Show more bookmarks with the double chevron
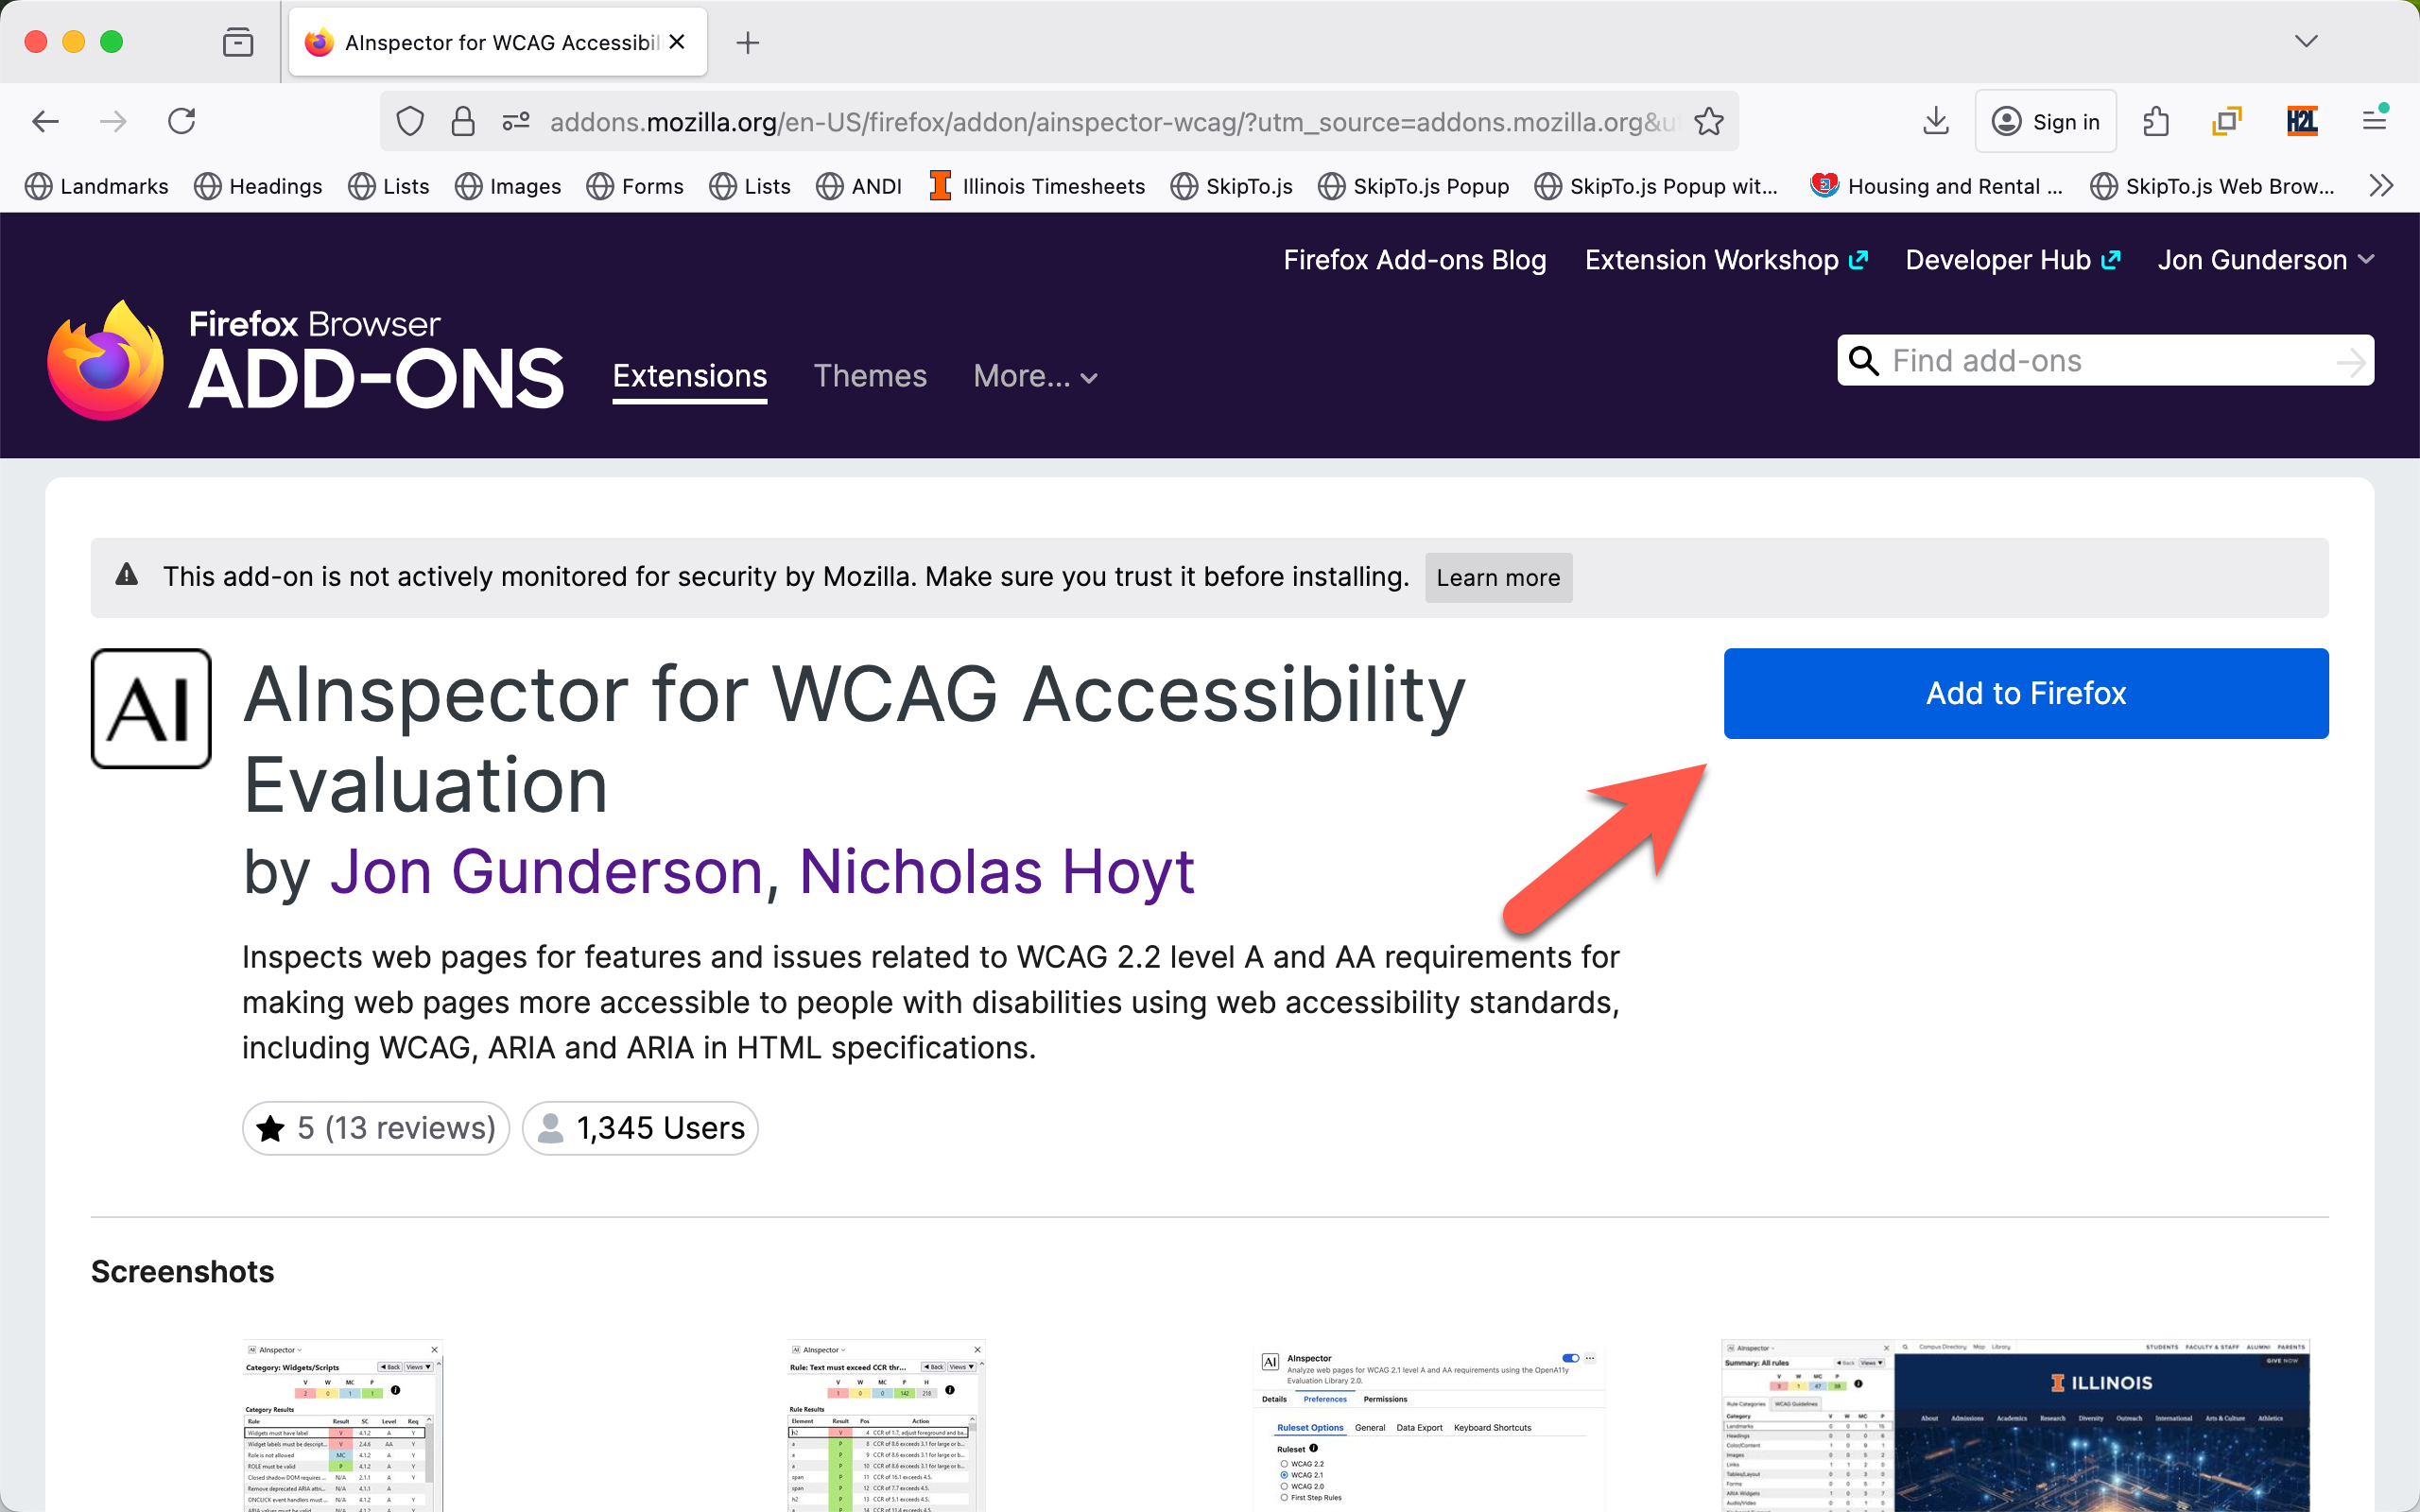2420x1512 pixels. click(x=2381, y=186)
